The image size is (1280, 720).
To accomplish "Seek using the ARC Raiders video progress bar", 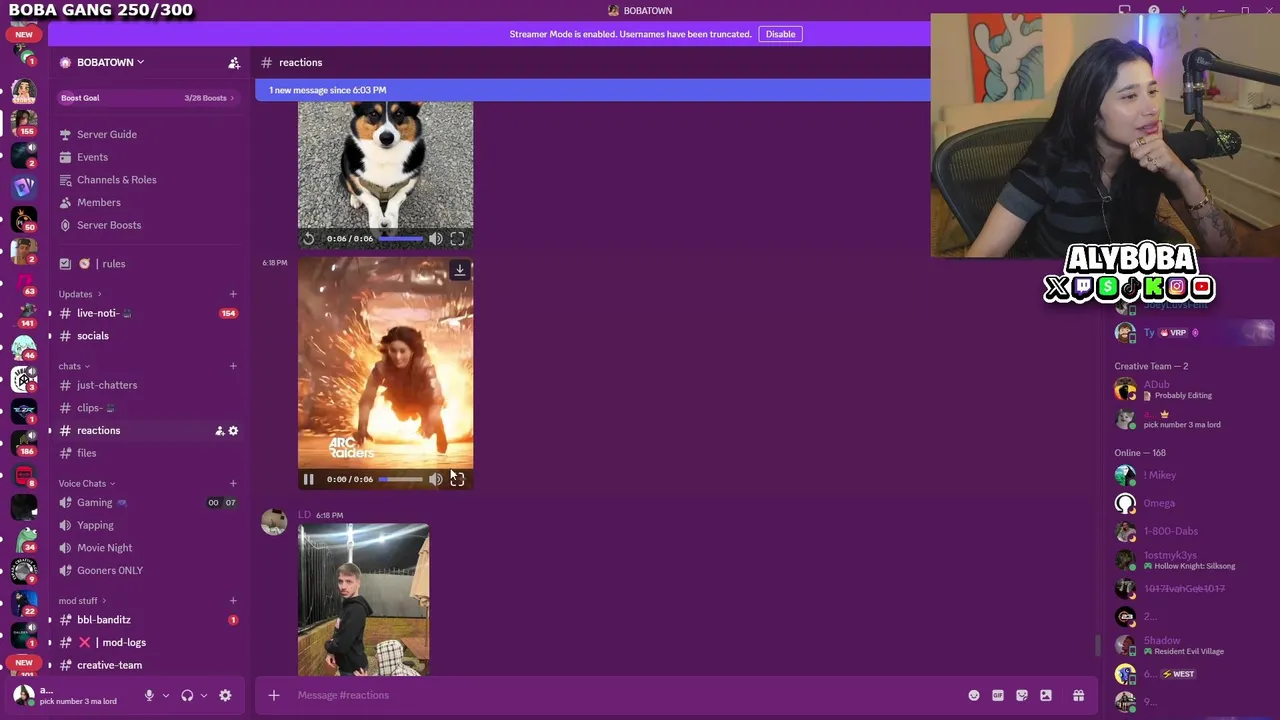I will 401,480.
